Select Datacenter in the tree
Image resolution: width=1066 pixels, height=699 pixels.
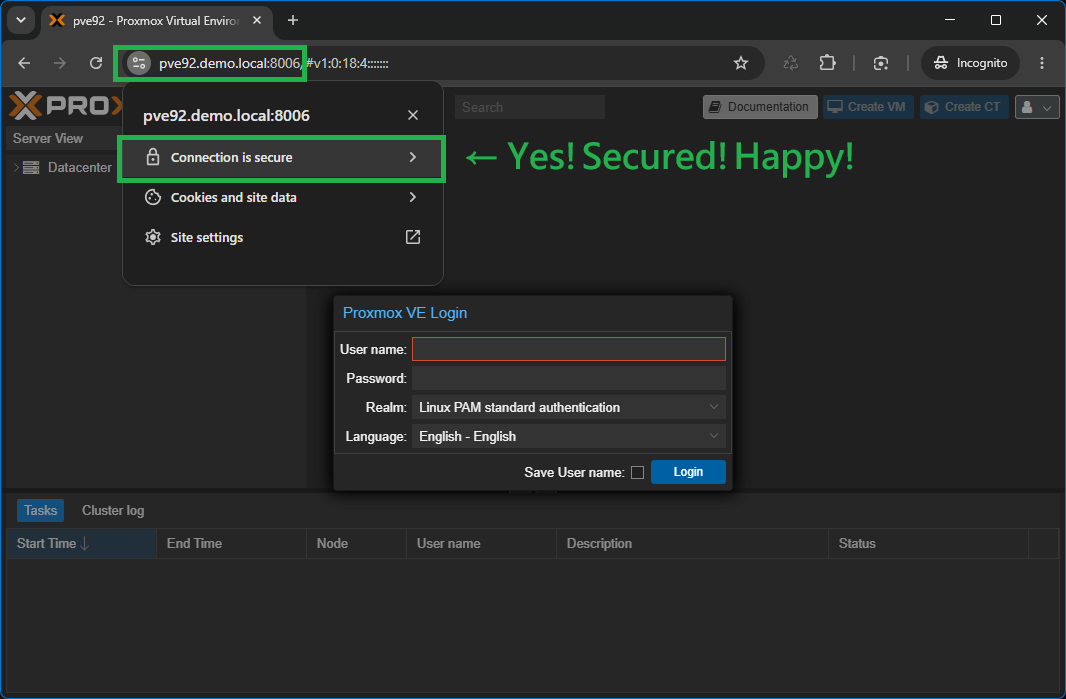(80, 167)
